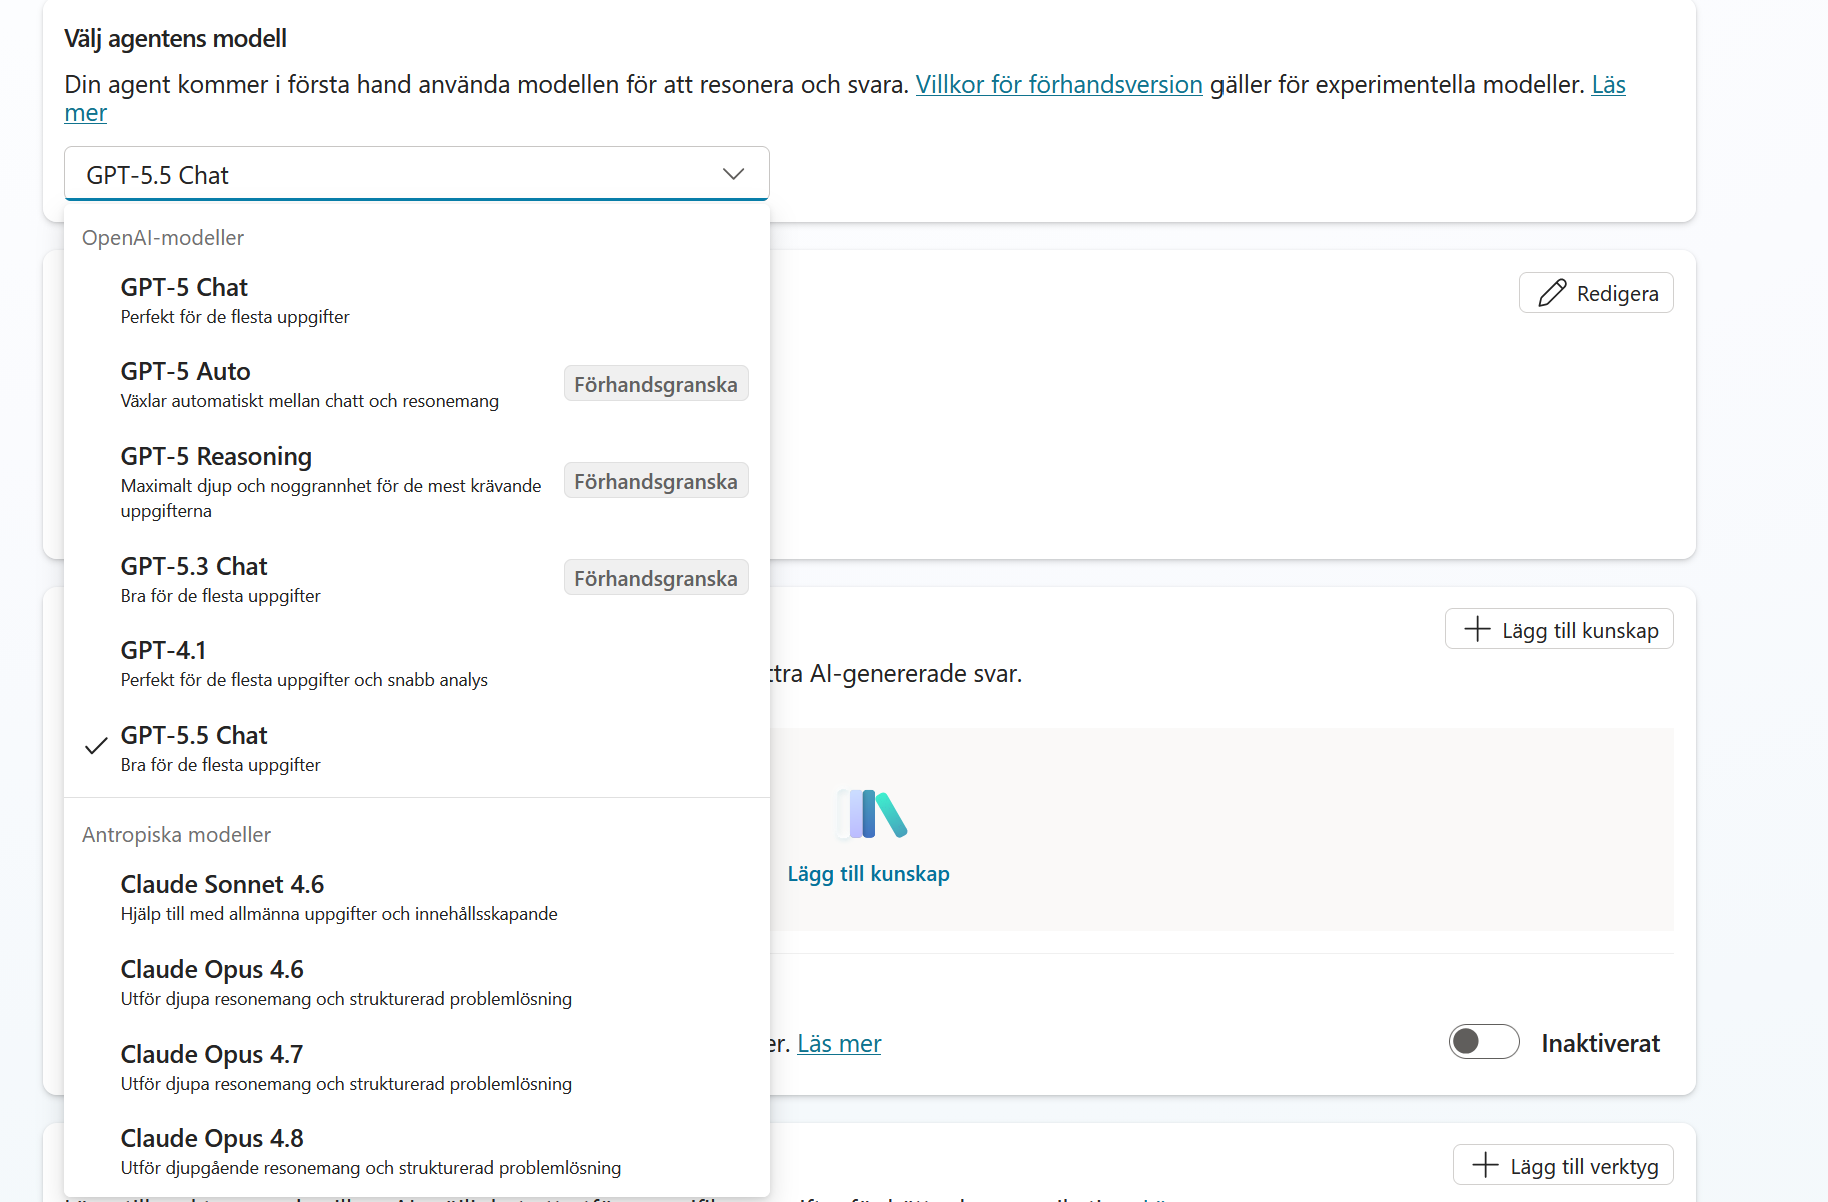Select GPT-5.3 Chat model option
The height and width of the screenshot is (1202, 1828).
pos(416,580)
